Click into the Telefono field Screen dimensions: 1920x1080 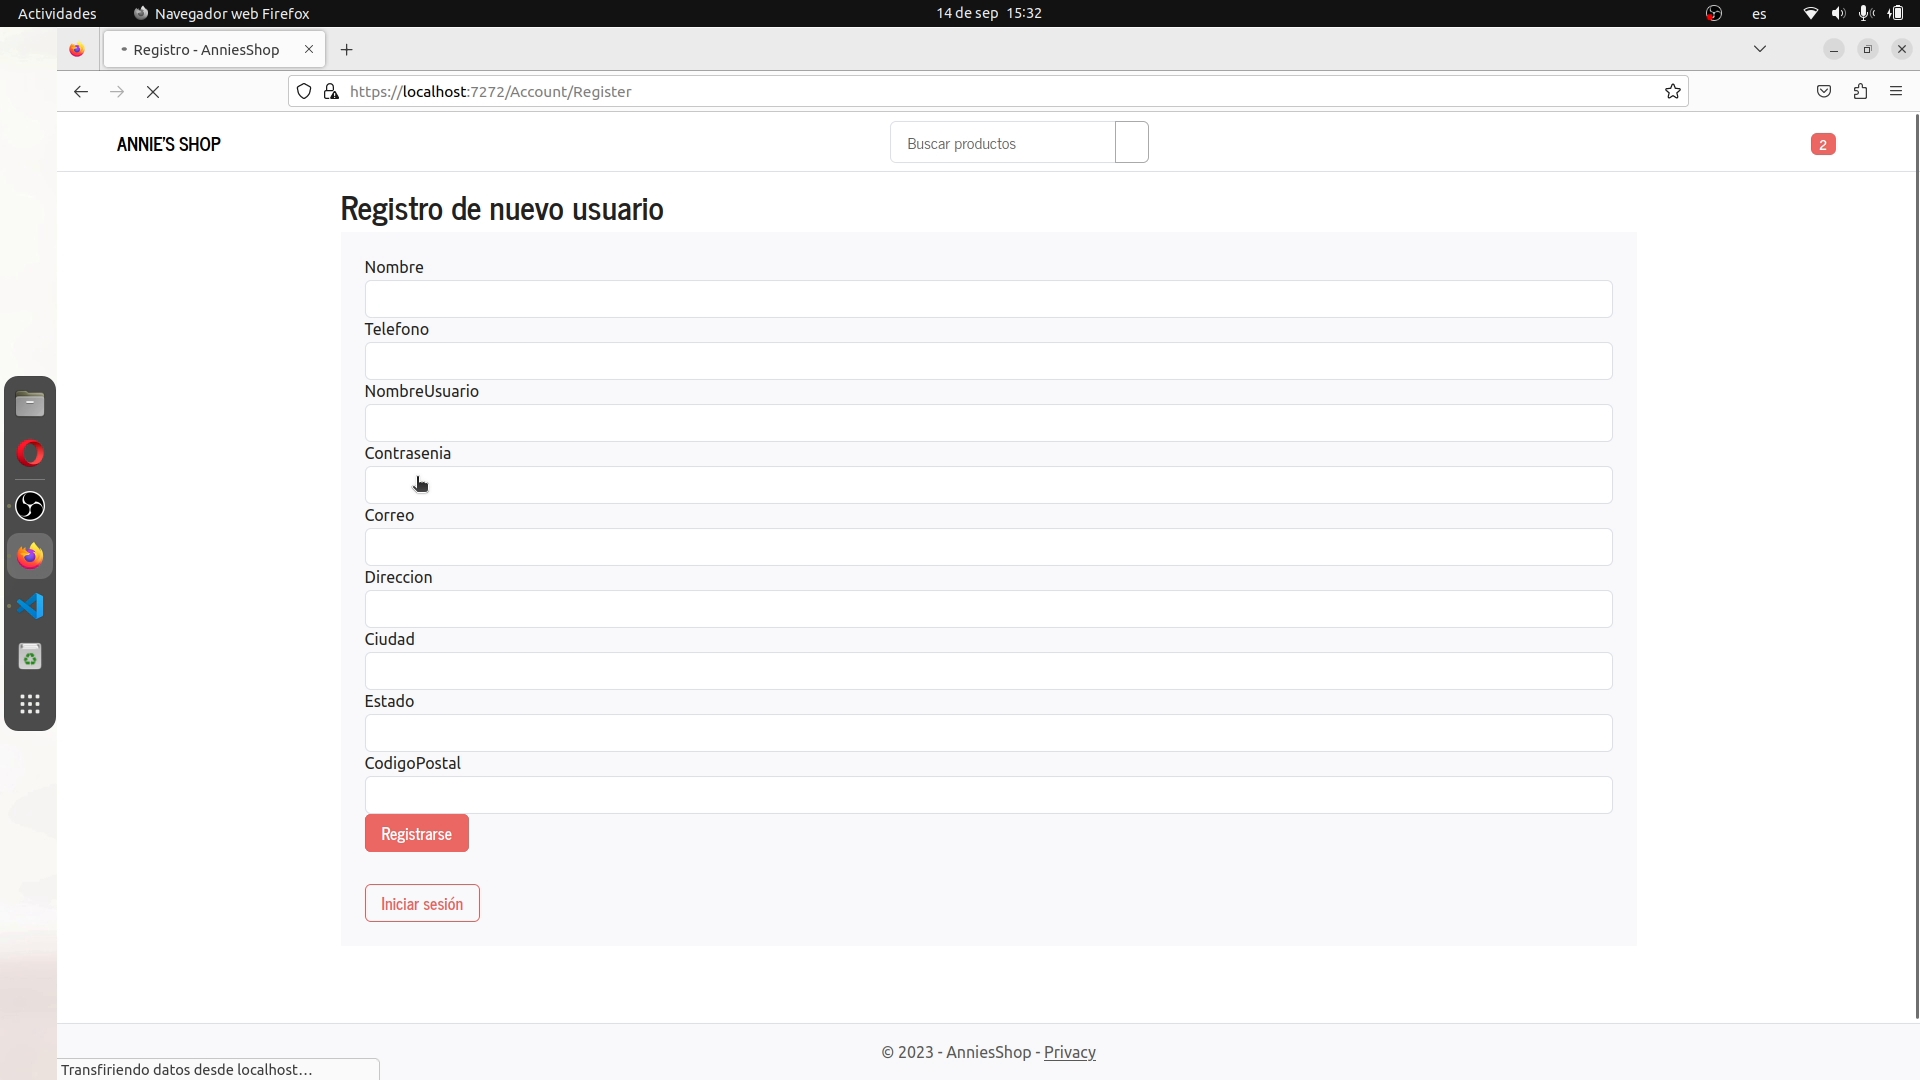click(988, 361)
